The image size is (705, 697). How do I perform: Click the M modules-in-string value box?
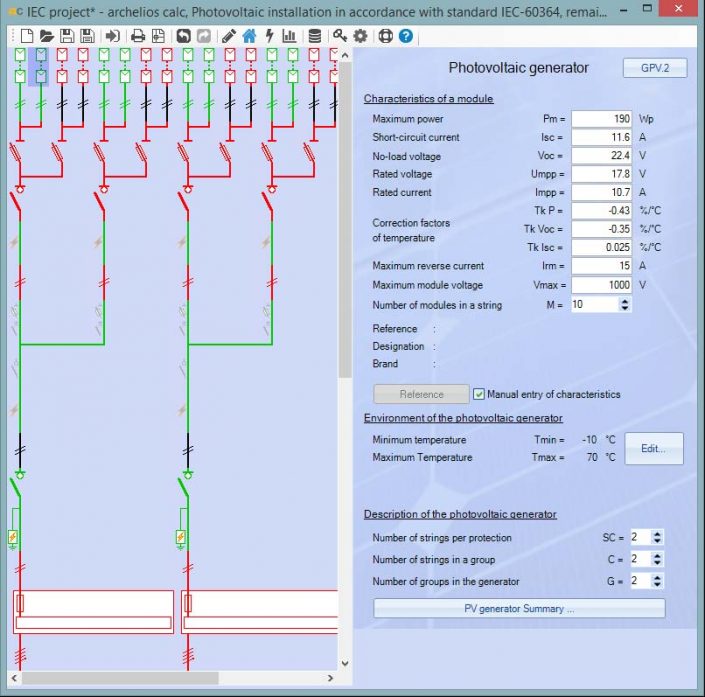[x=595, y=304]
